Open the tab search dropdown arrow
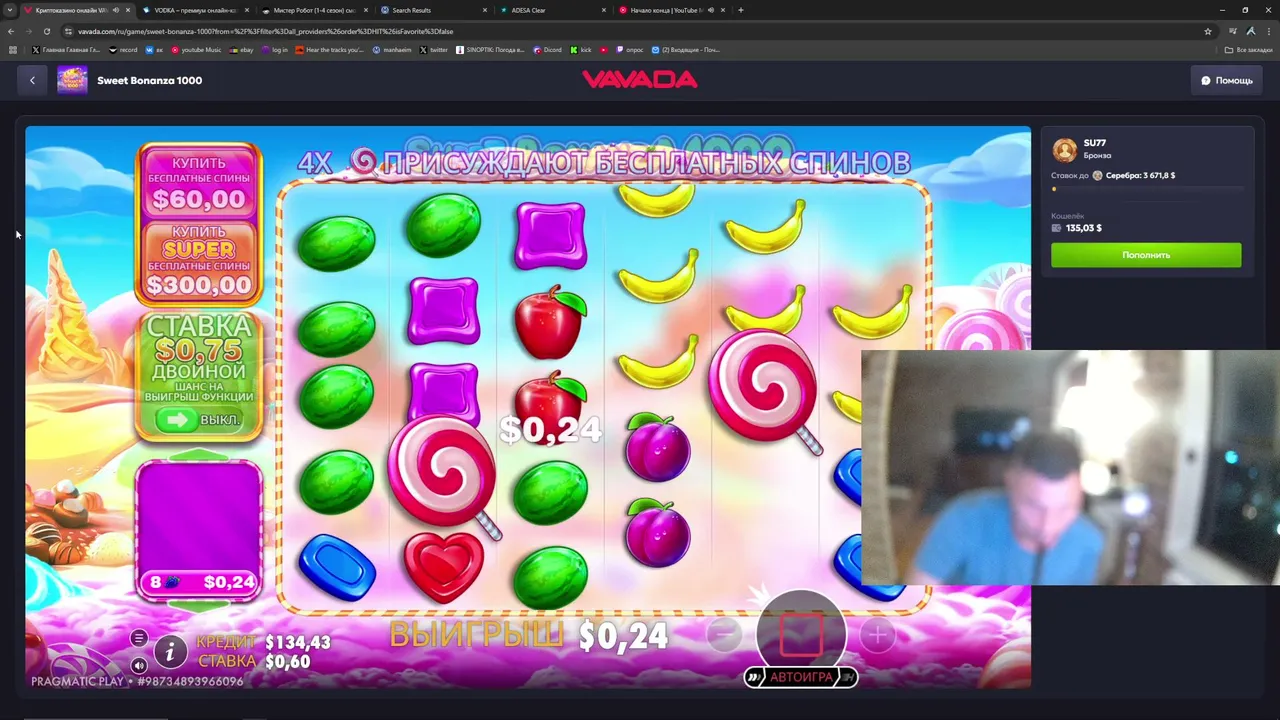 [11, 10]
